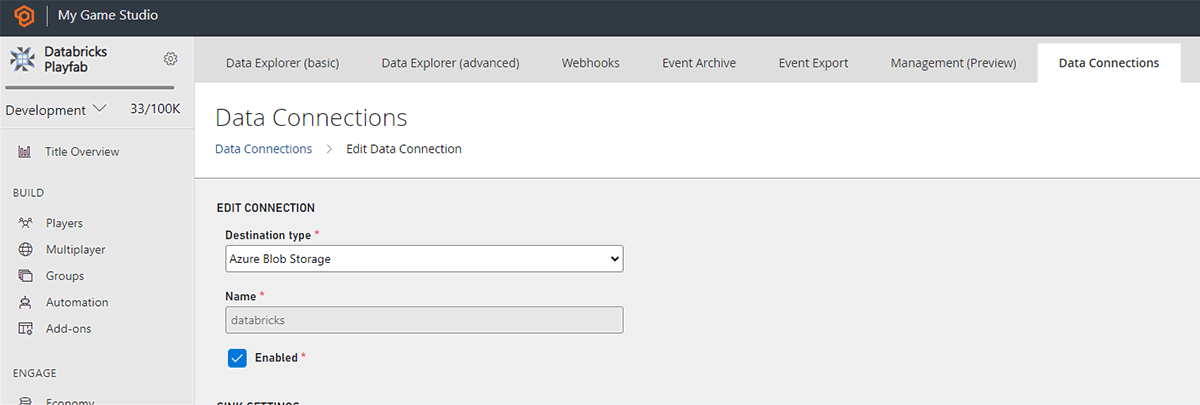Click the 33/100K usage indicator
1200x405 pixels.
pos(155,109)
